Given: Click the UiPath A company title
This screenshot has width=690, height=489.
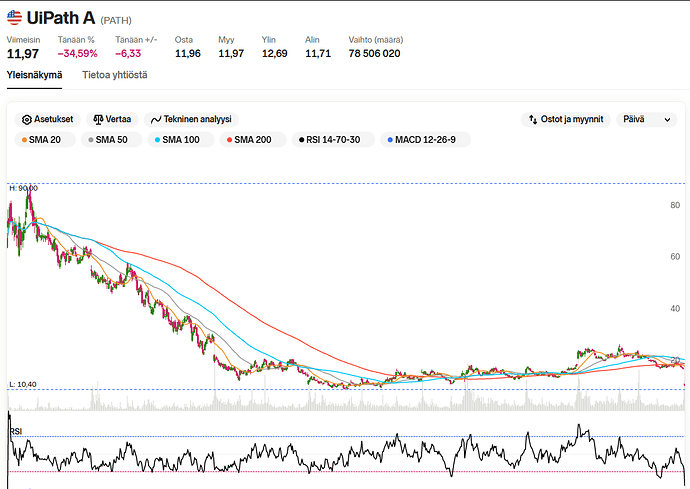Looking at the screenshot, I should tap(61, 18).
